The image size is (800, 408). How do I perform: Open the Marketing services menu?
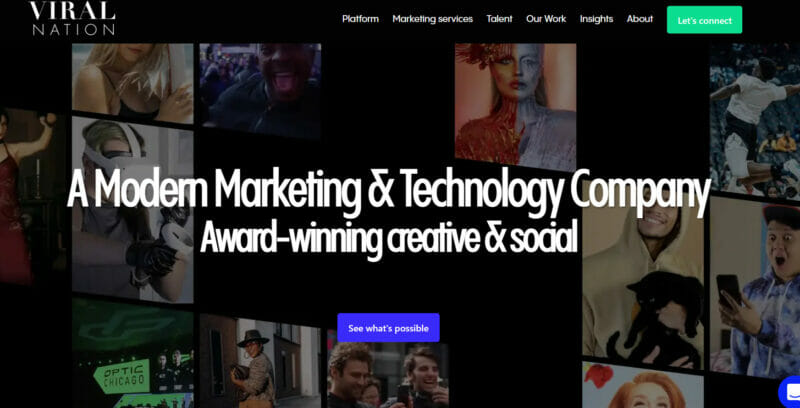point(433,19)
